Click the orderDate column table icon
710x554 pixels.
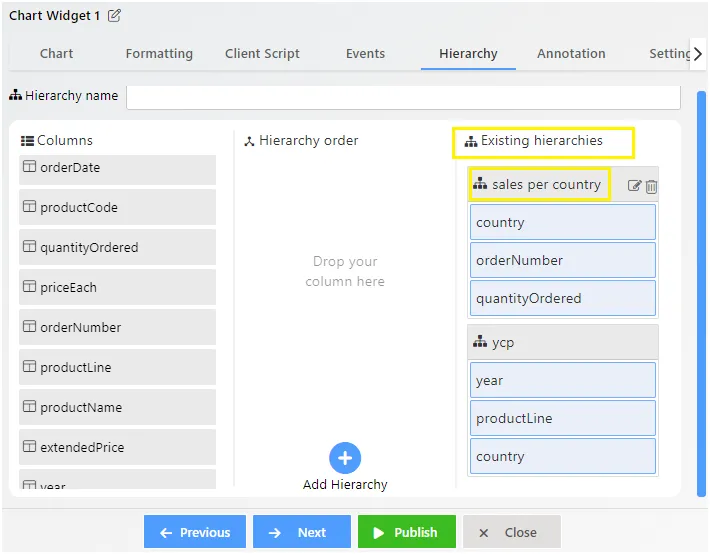click(29, 167)
